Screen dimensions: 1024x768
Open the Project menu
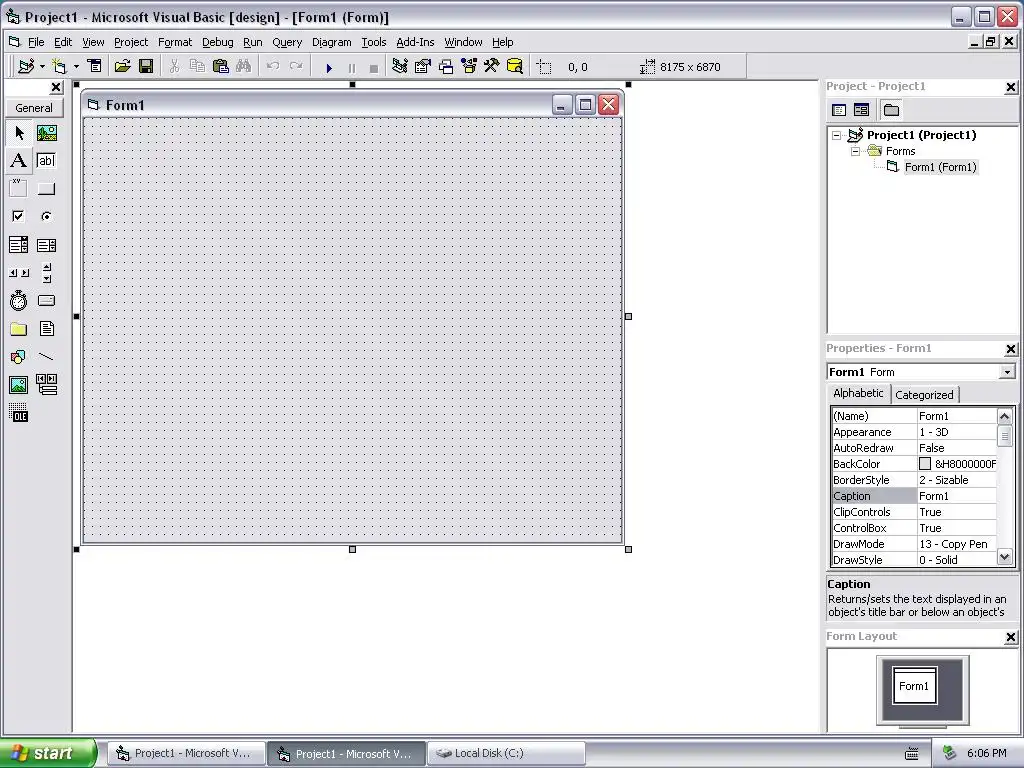tap(131, 42)
